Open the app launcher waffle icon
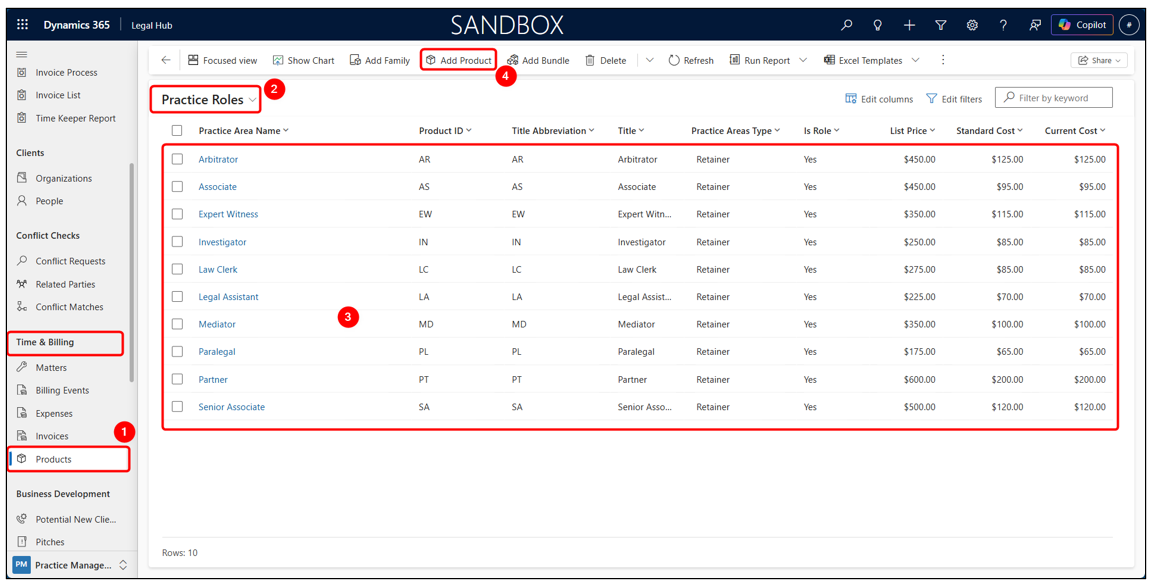Viewport: 1152px width, 584px height. click(x=22, y=25)
